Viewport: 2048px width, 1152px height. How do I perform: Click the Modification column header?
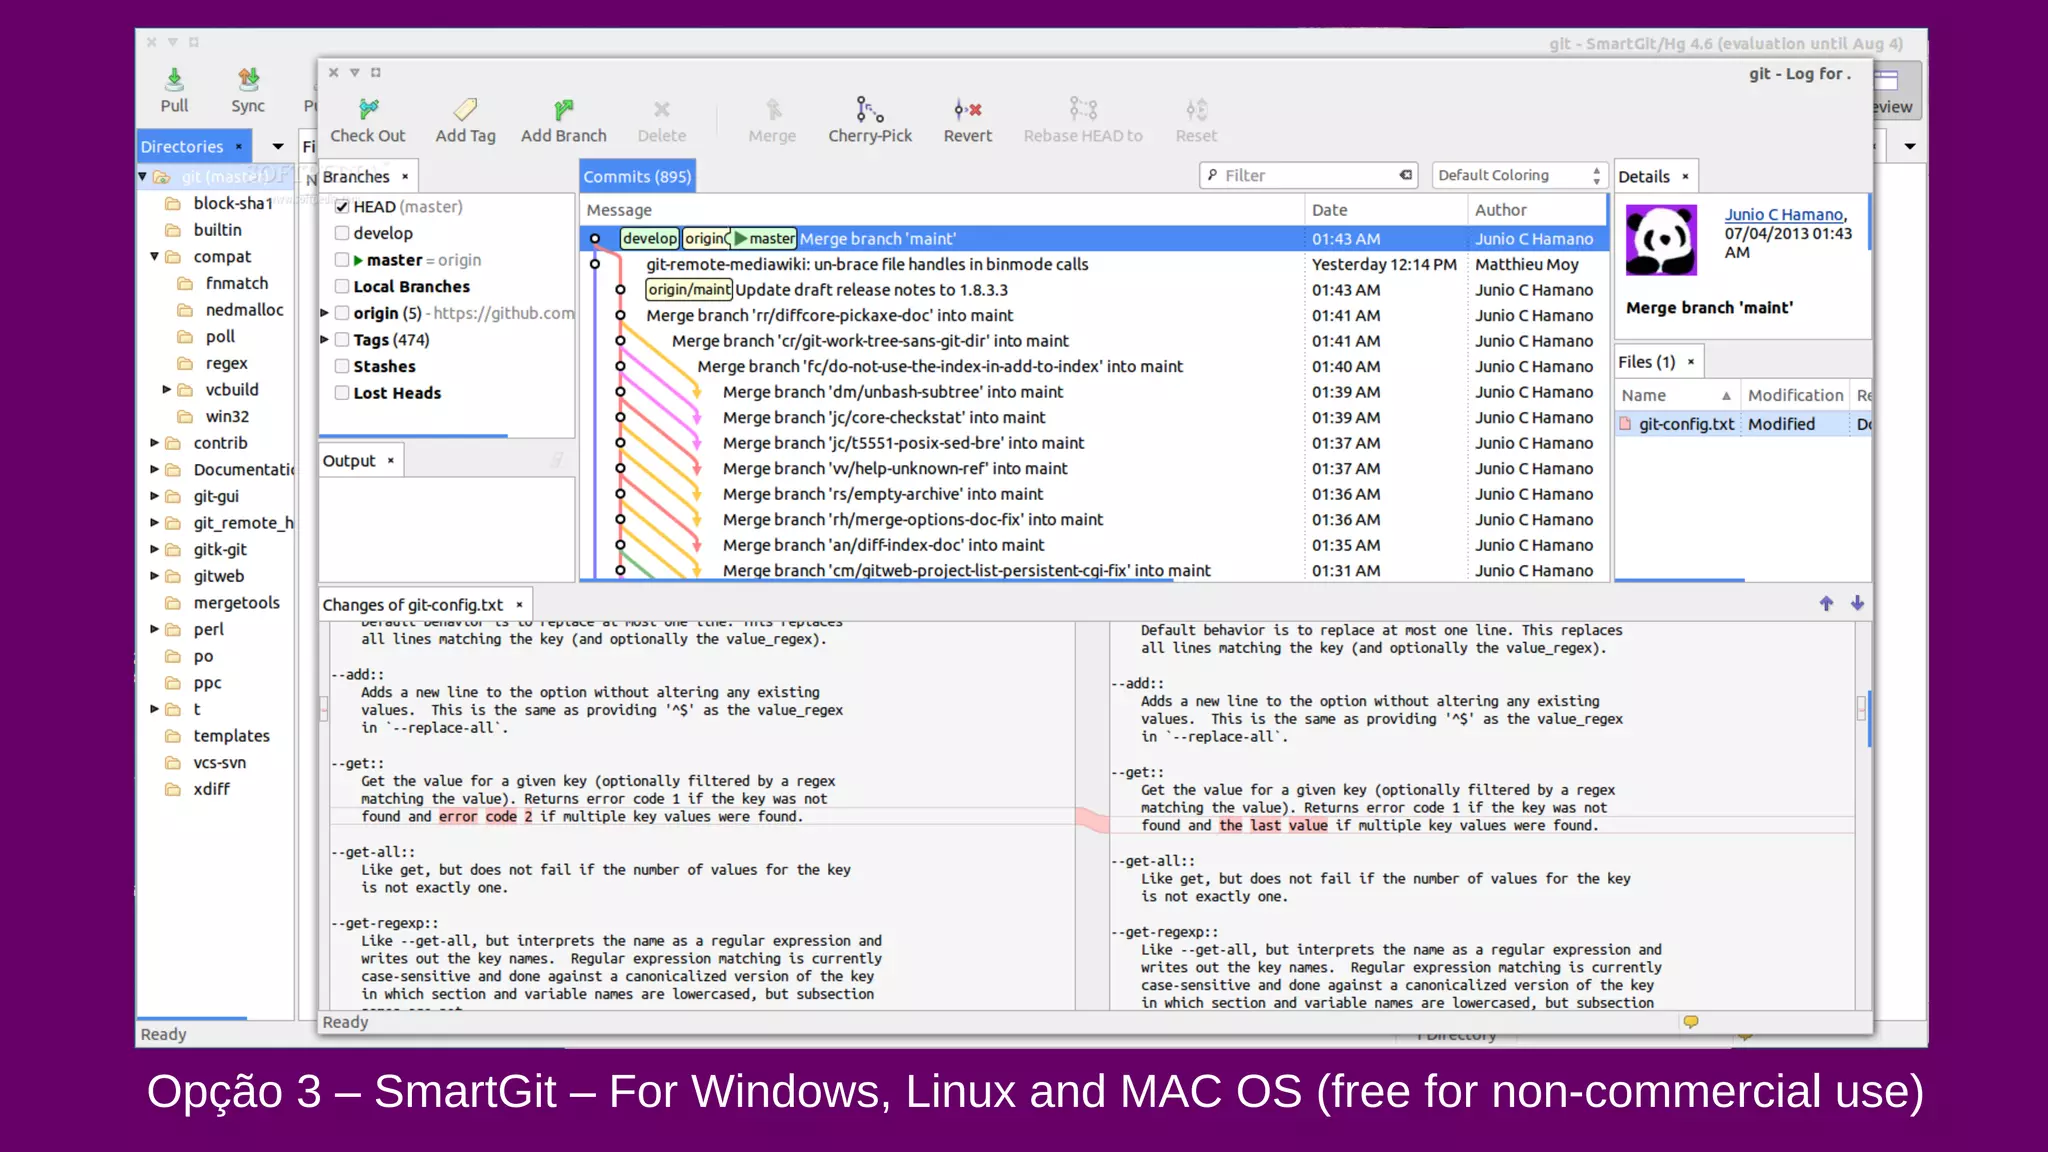1795,396
